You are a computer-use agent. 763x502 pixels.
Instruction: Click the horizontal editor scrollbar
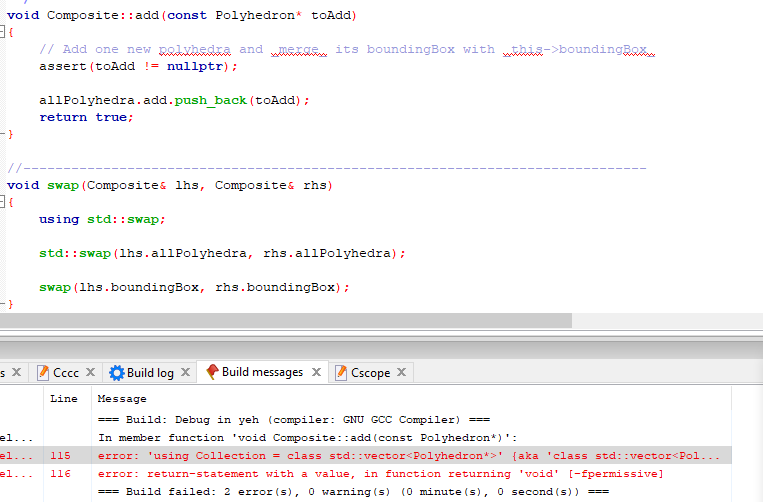pos(286,321)
